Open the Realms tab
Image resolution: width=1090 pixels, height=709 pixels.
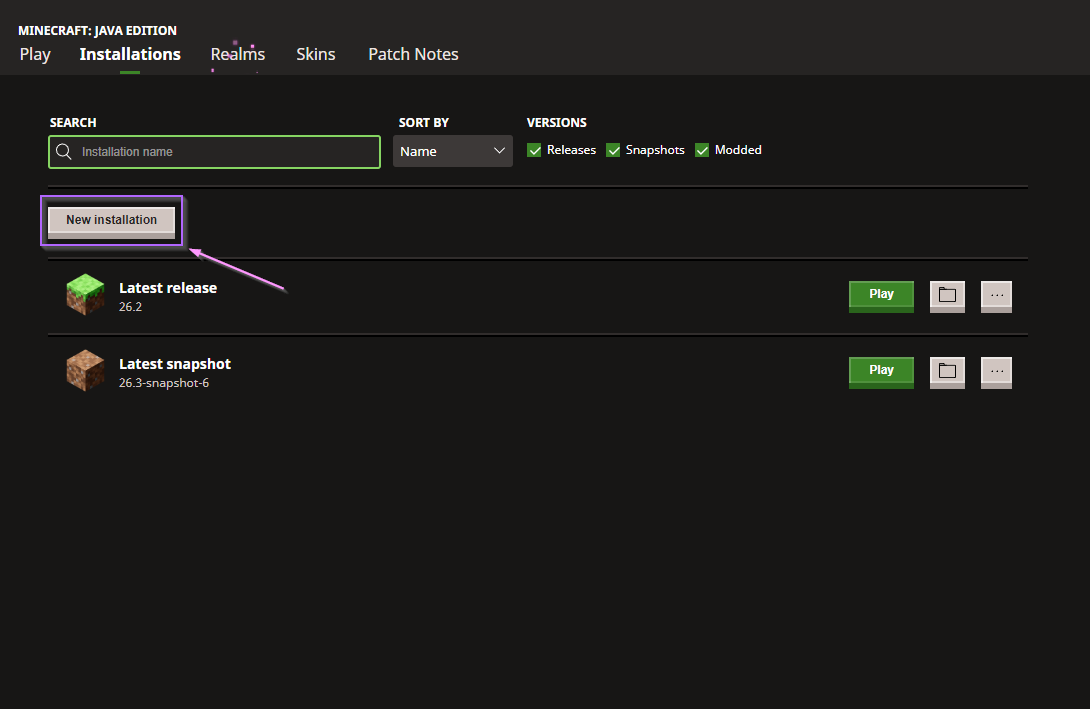tap(238, 54)
